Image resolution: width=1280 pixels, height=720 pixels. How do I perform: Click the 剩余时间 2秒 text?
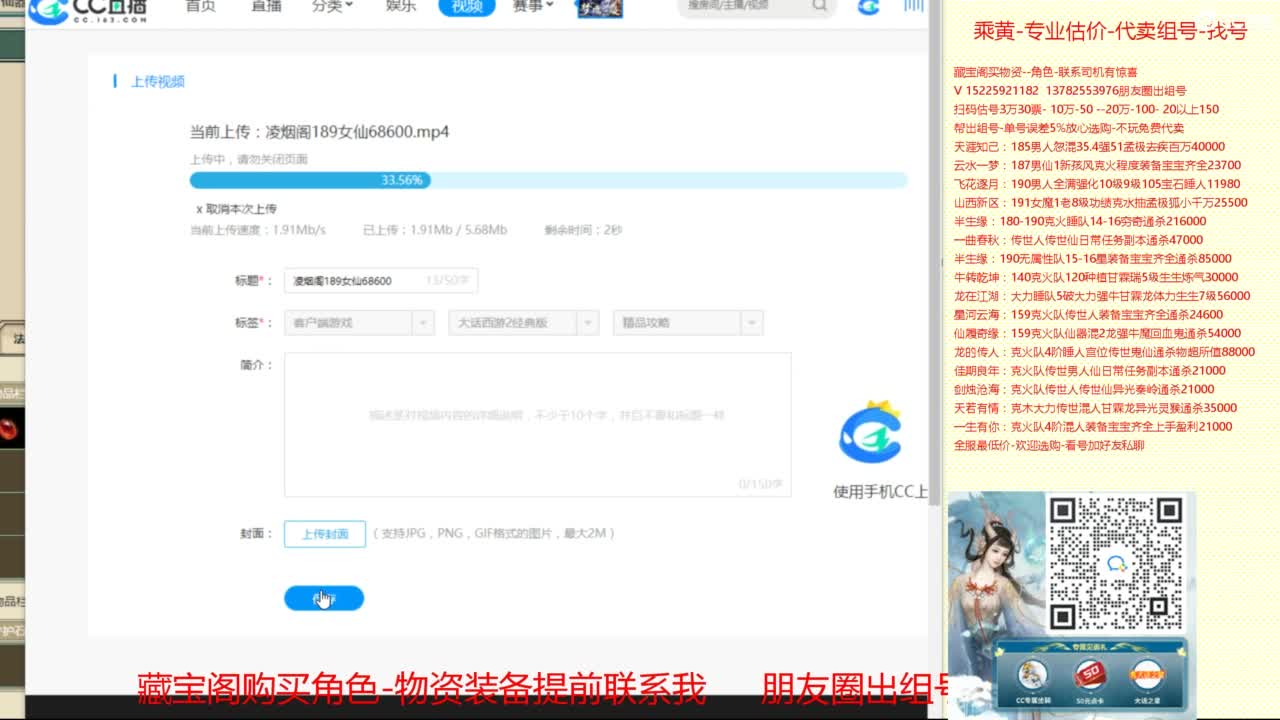pyautogui.click(x=583, y=230)
